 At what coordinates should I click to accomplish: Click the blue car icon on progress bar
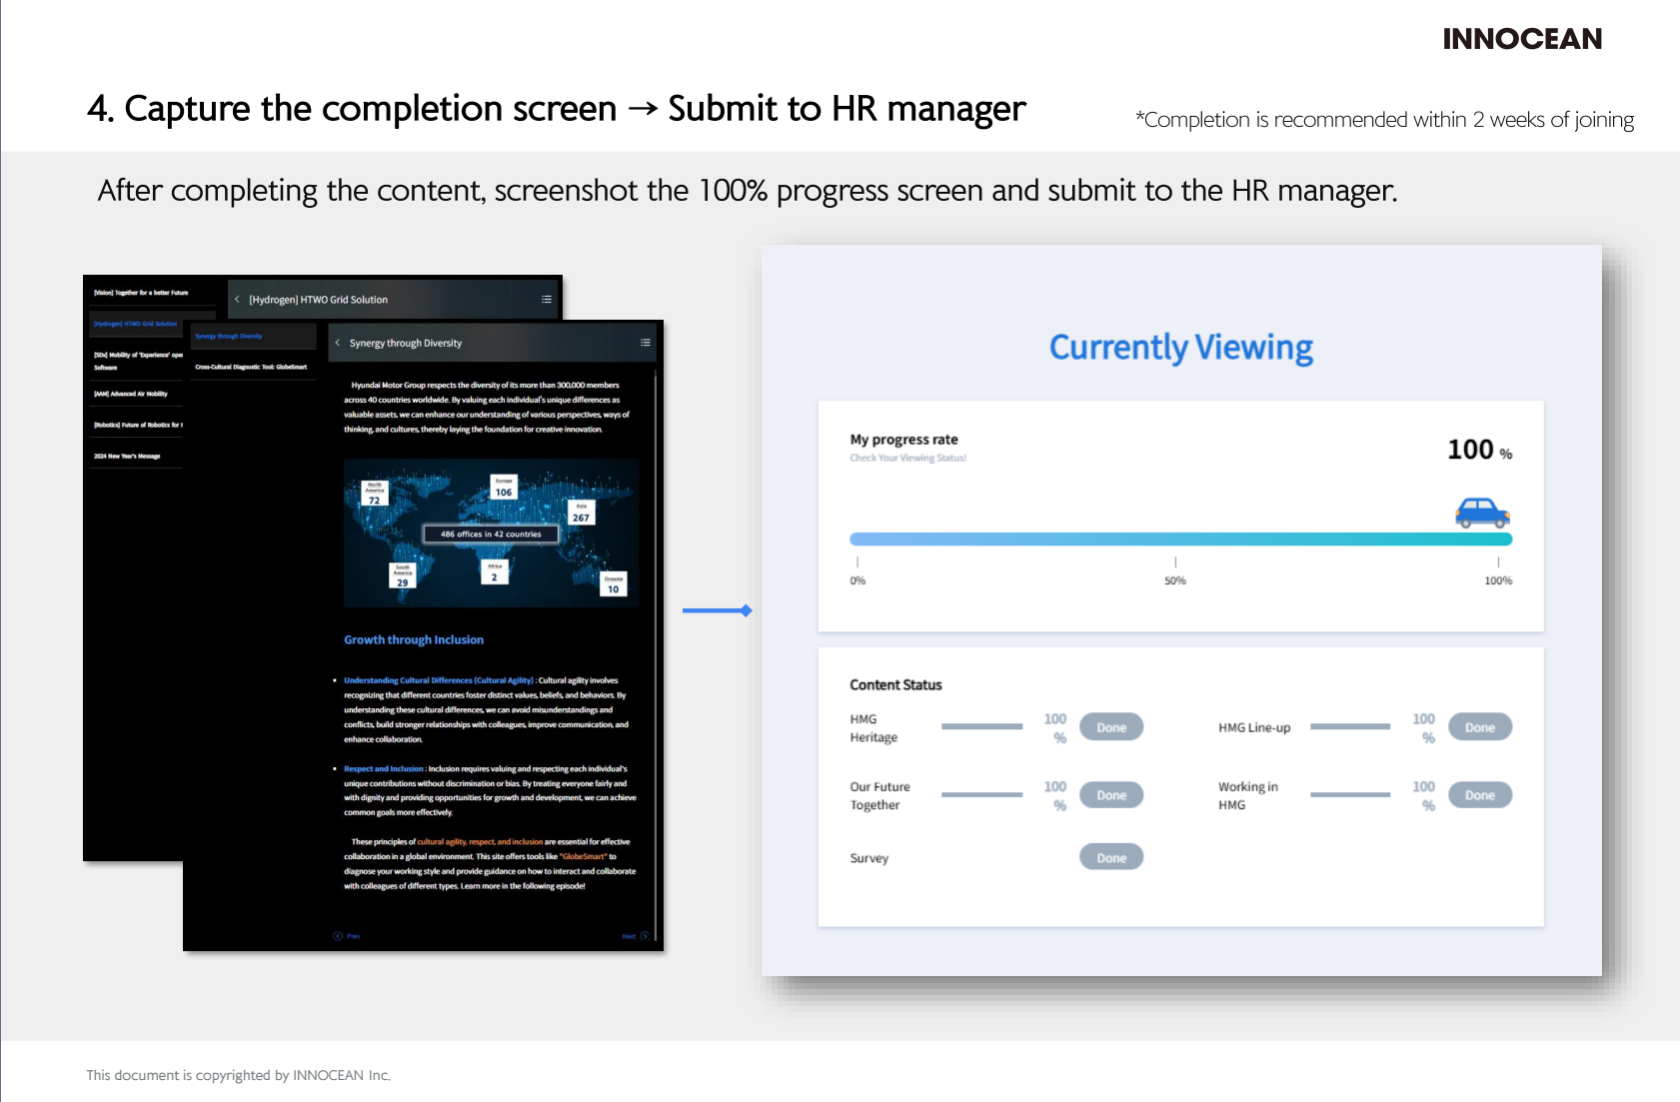[x=1482, y=512]
